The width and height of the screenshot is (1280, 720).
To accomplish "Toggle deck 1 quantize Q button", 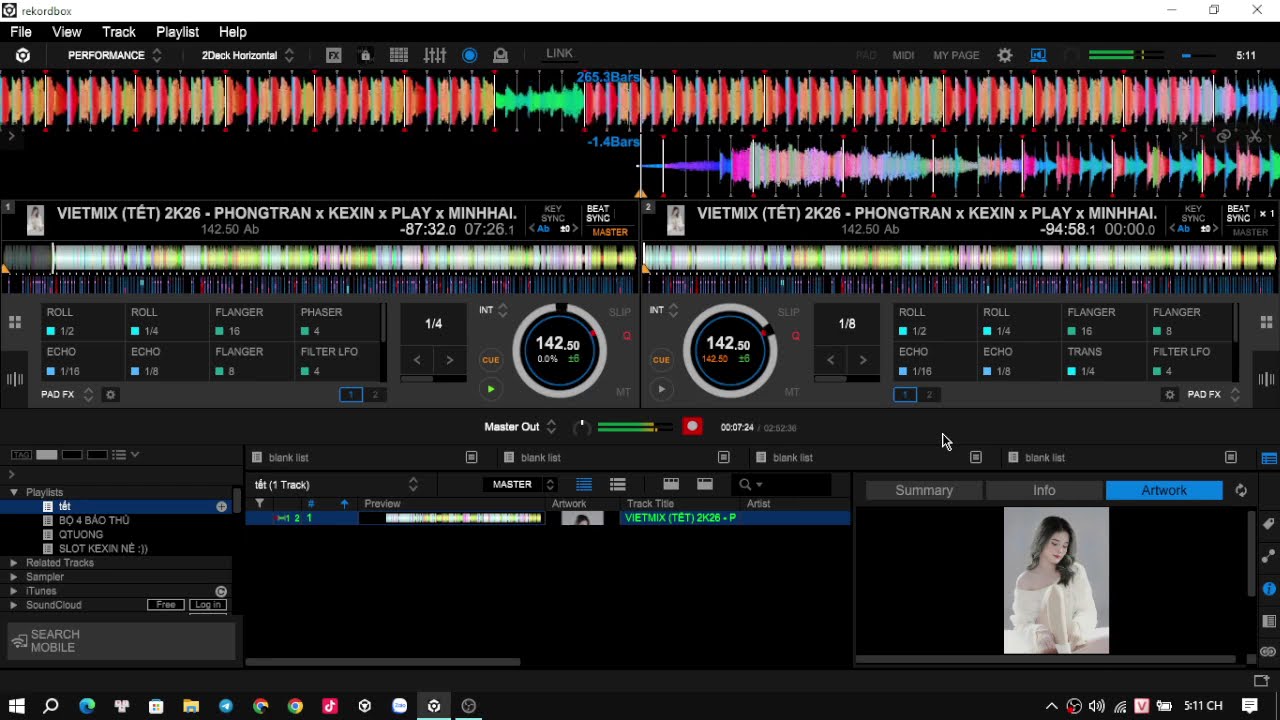I will click(x=627, y=336).
